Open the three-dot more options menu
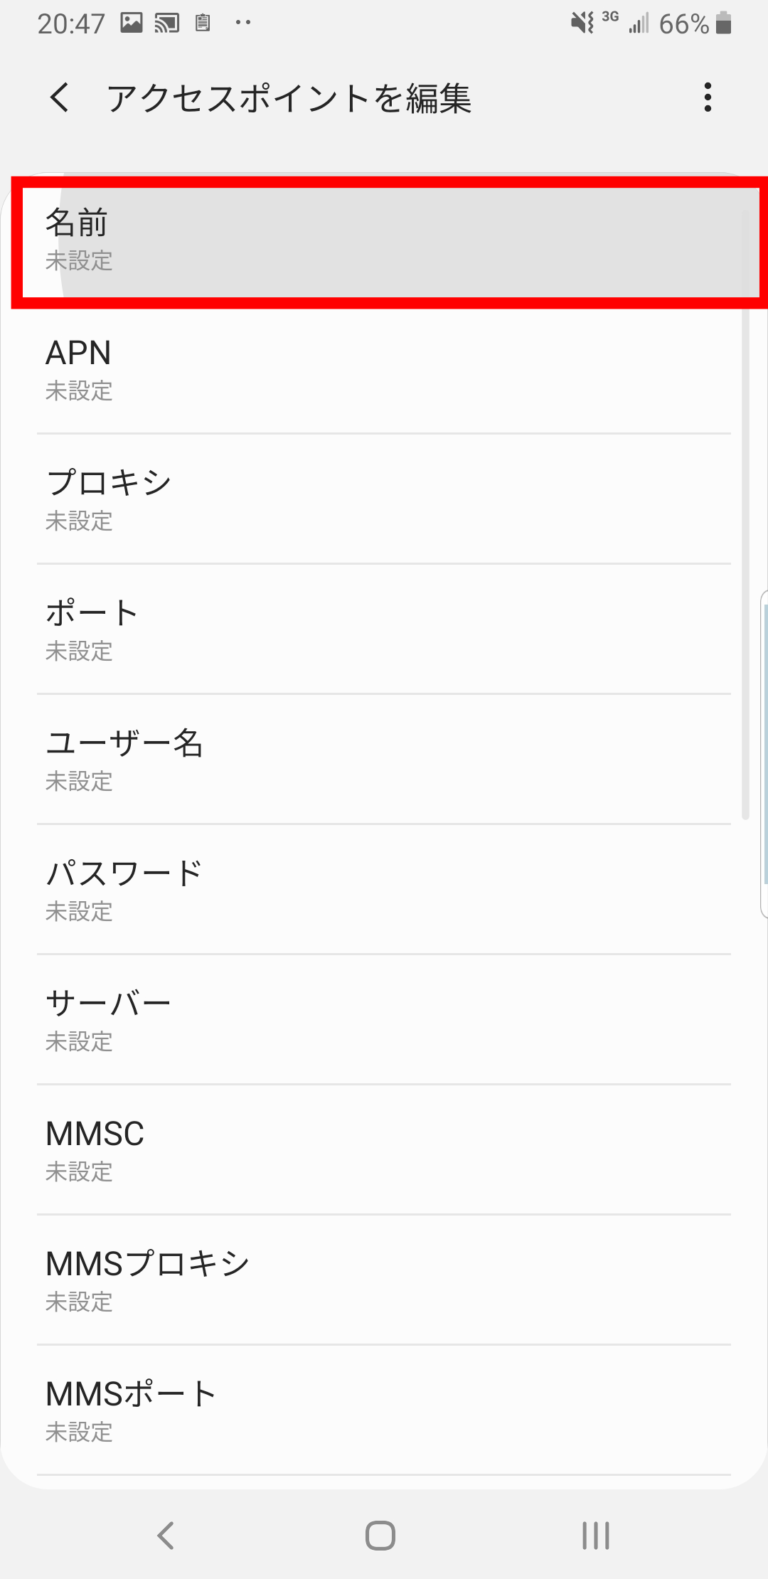Viewport: 768px width, 1579px height. (x=707, y=98)
